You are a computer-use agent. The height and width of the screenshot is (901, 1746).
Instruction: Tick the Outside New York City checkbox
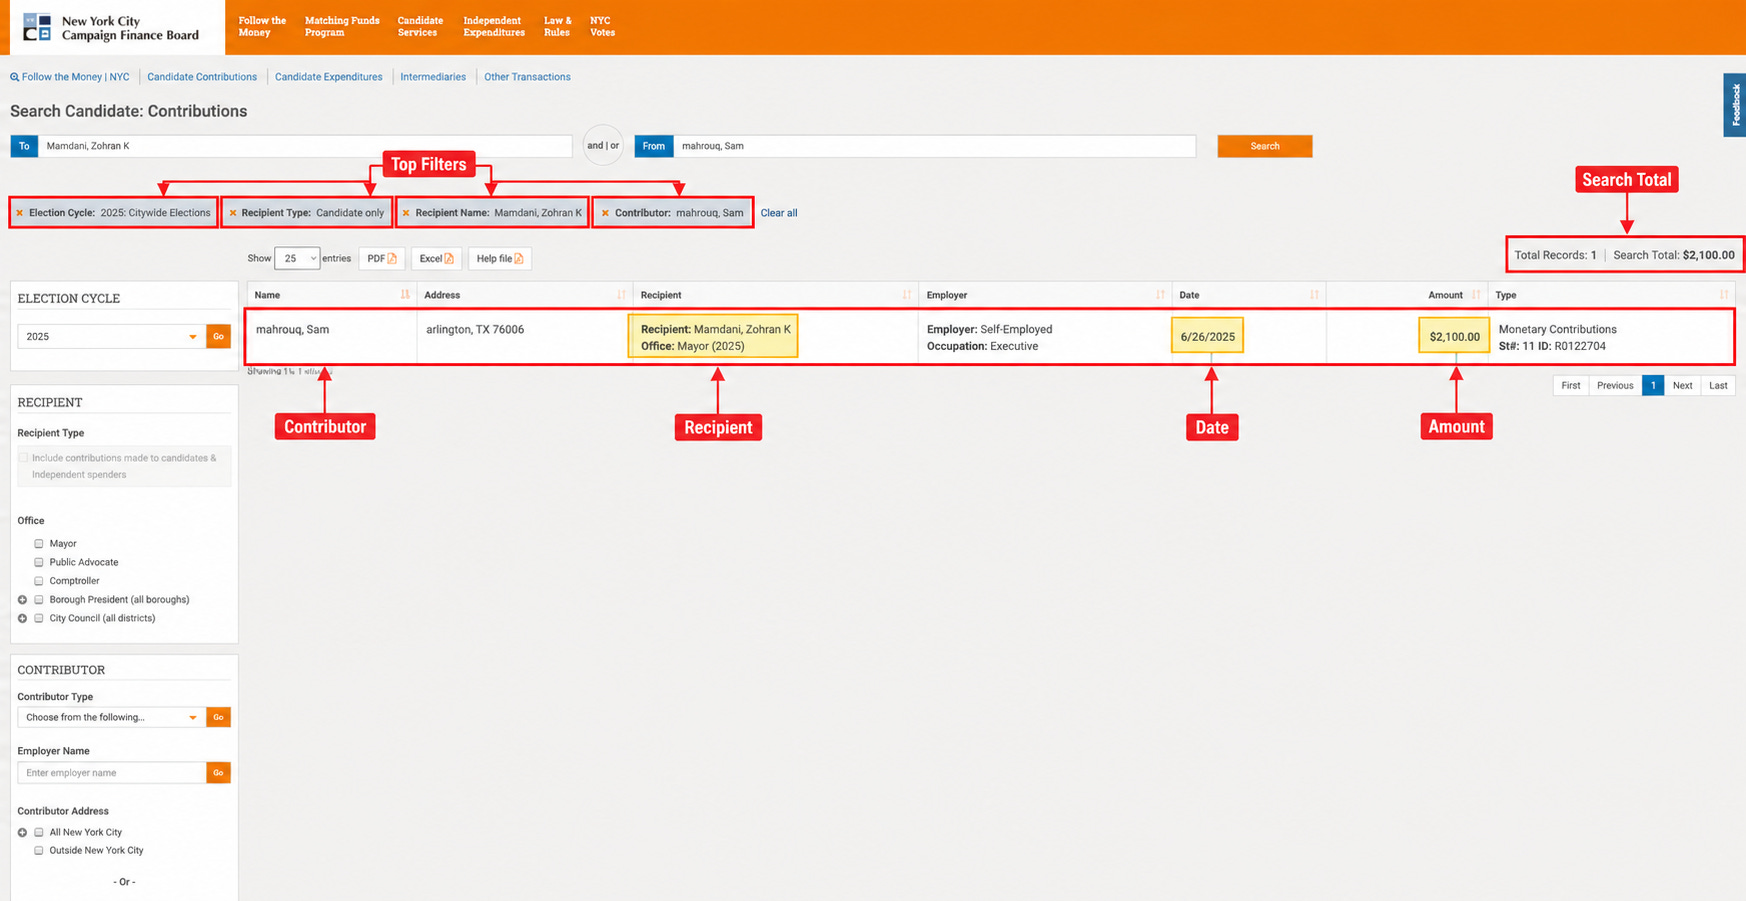coord(39,851)
